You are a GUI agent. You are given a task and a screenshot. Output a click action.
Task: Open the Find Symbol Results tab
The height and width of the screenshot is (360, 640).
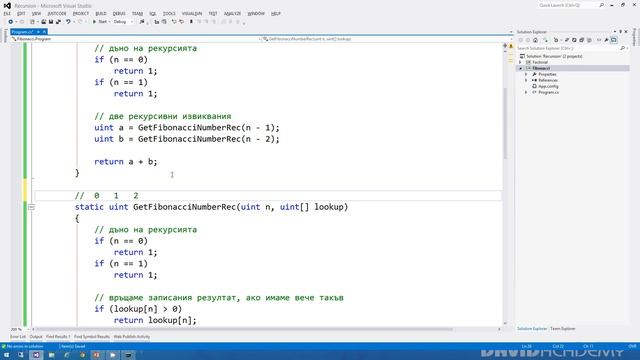[x=92, y=337]
